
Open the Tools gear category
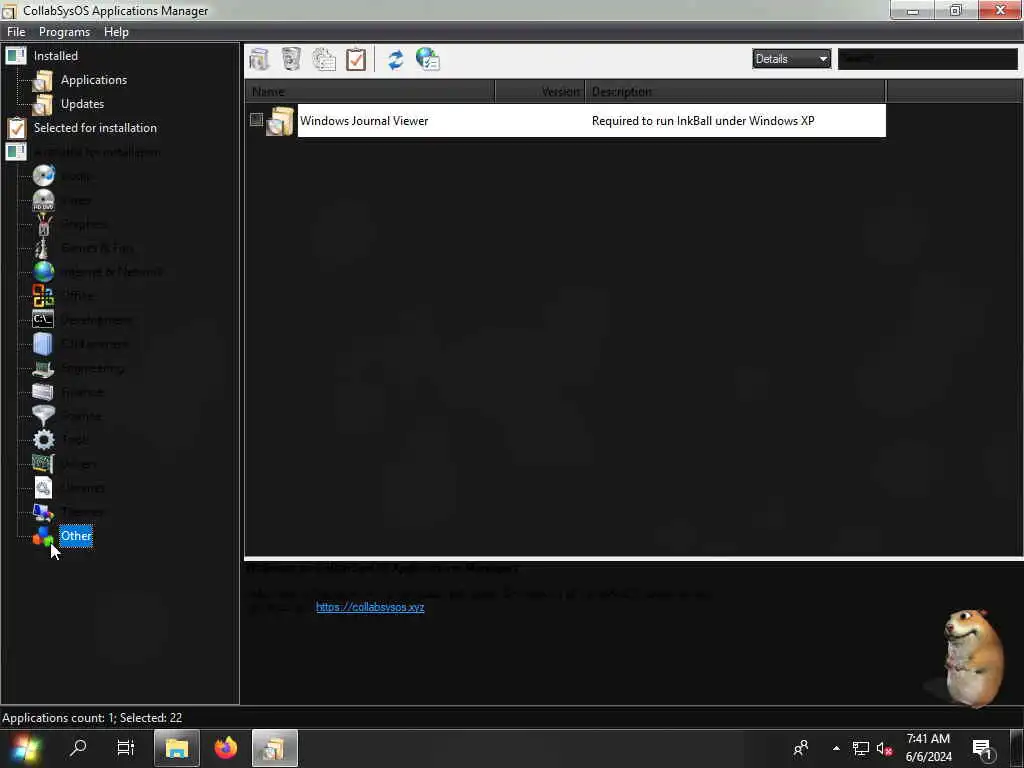(x=44, y=440)
